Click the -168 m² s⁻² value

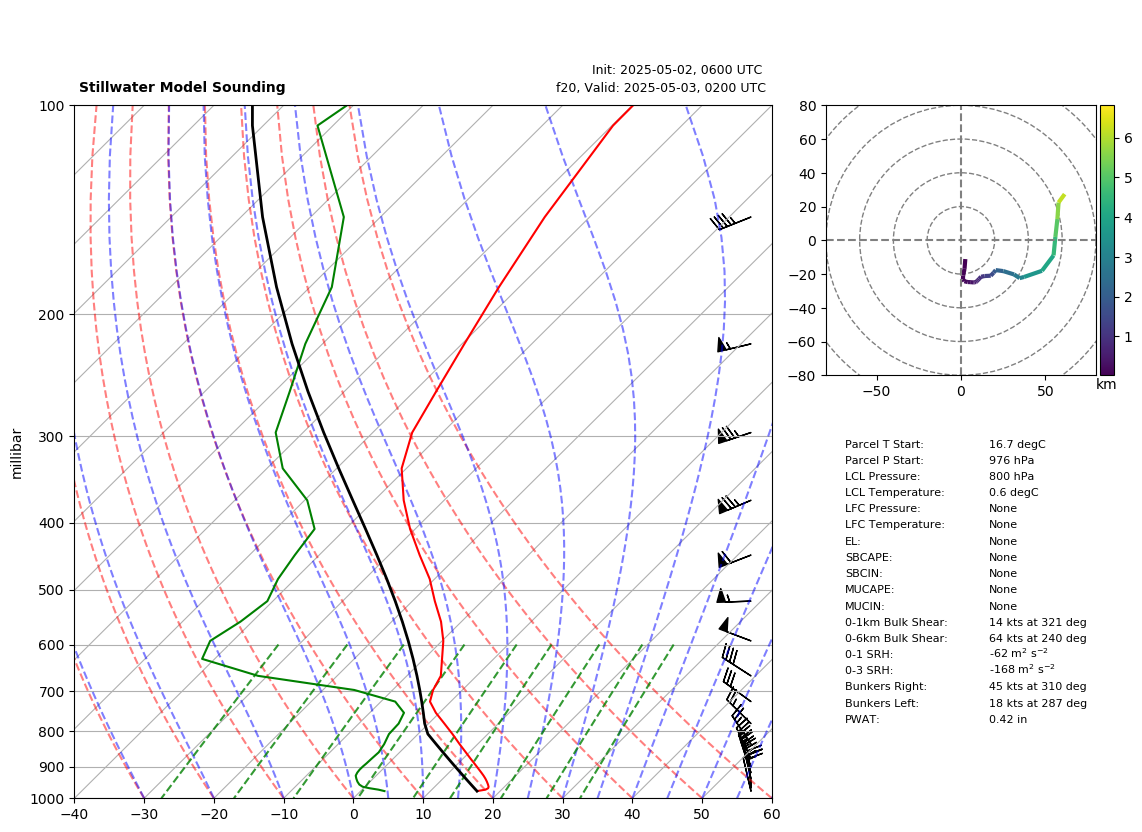[1021, 670]
